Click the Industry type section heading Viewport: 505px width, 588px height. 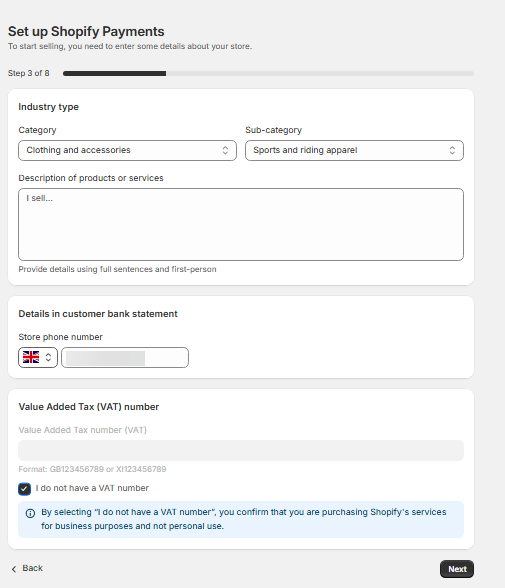[x=48, y=107]
